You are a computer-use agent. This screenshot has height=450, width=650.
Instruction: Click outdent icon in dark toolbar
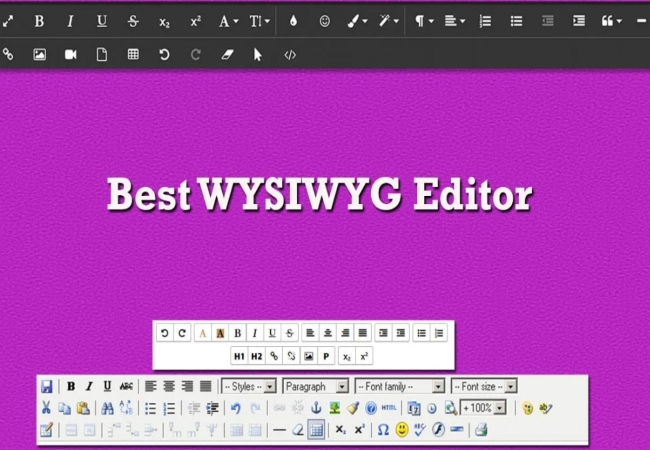[x=548, y=21]
